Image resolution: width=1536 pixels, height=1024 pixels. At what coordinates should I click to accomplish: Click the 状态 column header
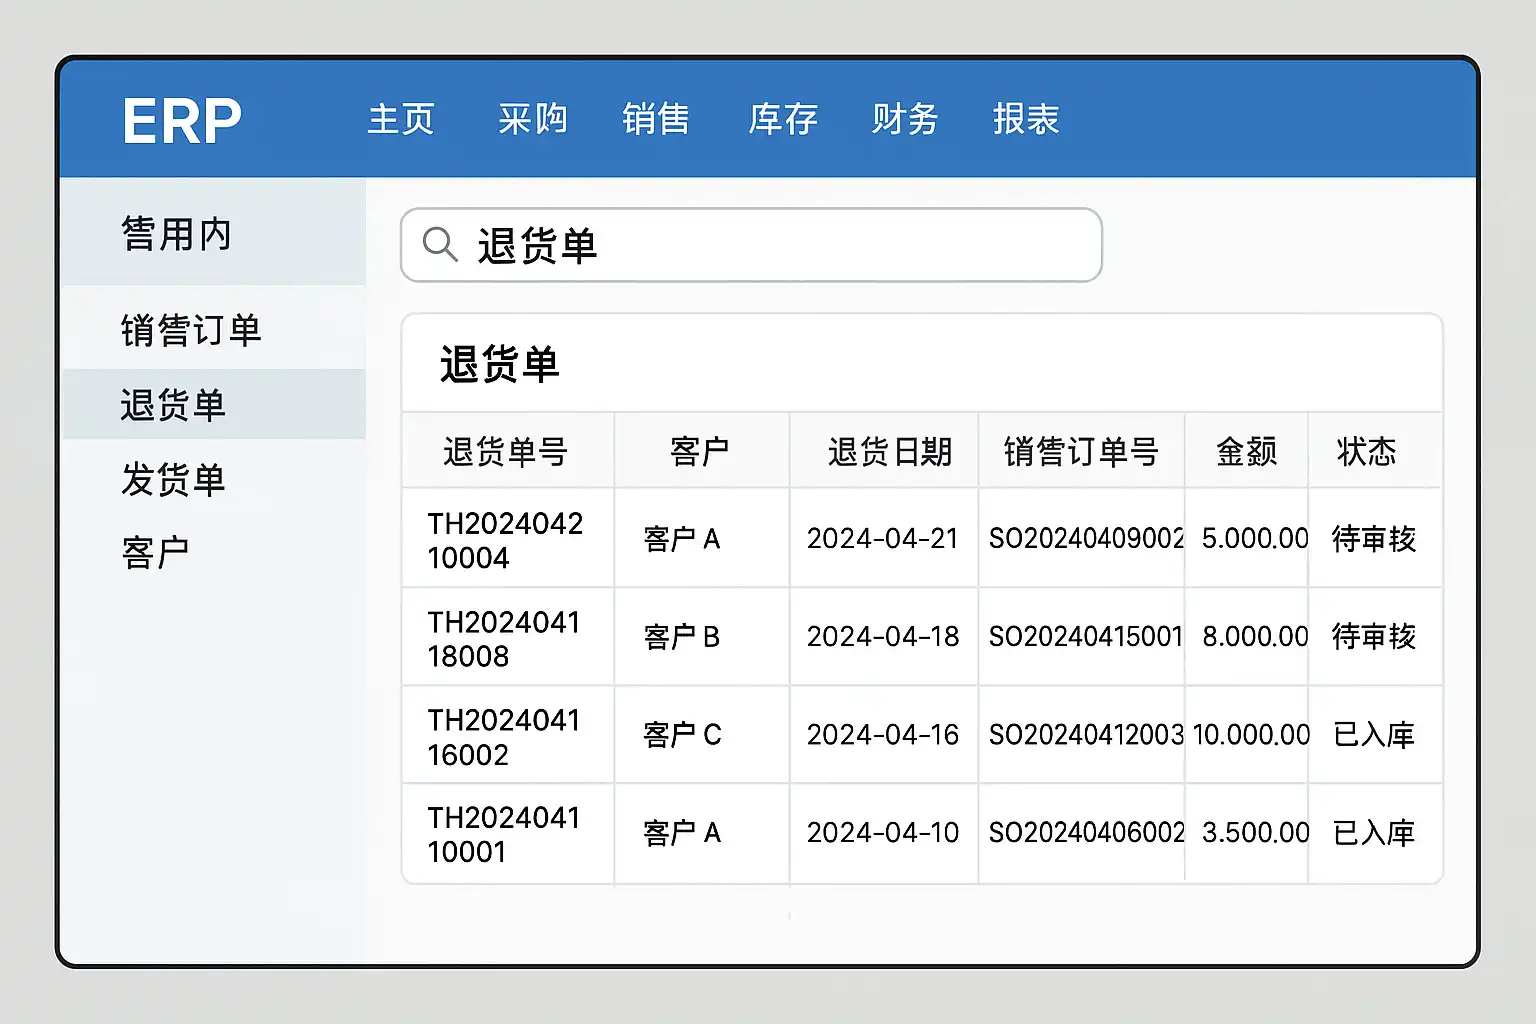pyautogui.click(x=1366, y=452)
